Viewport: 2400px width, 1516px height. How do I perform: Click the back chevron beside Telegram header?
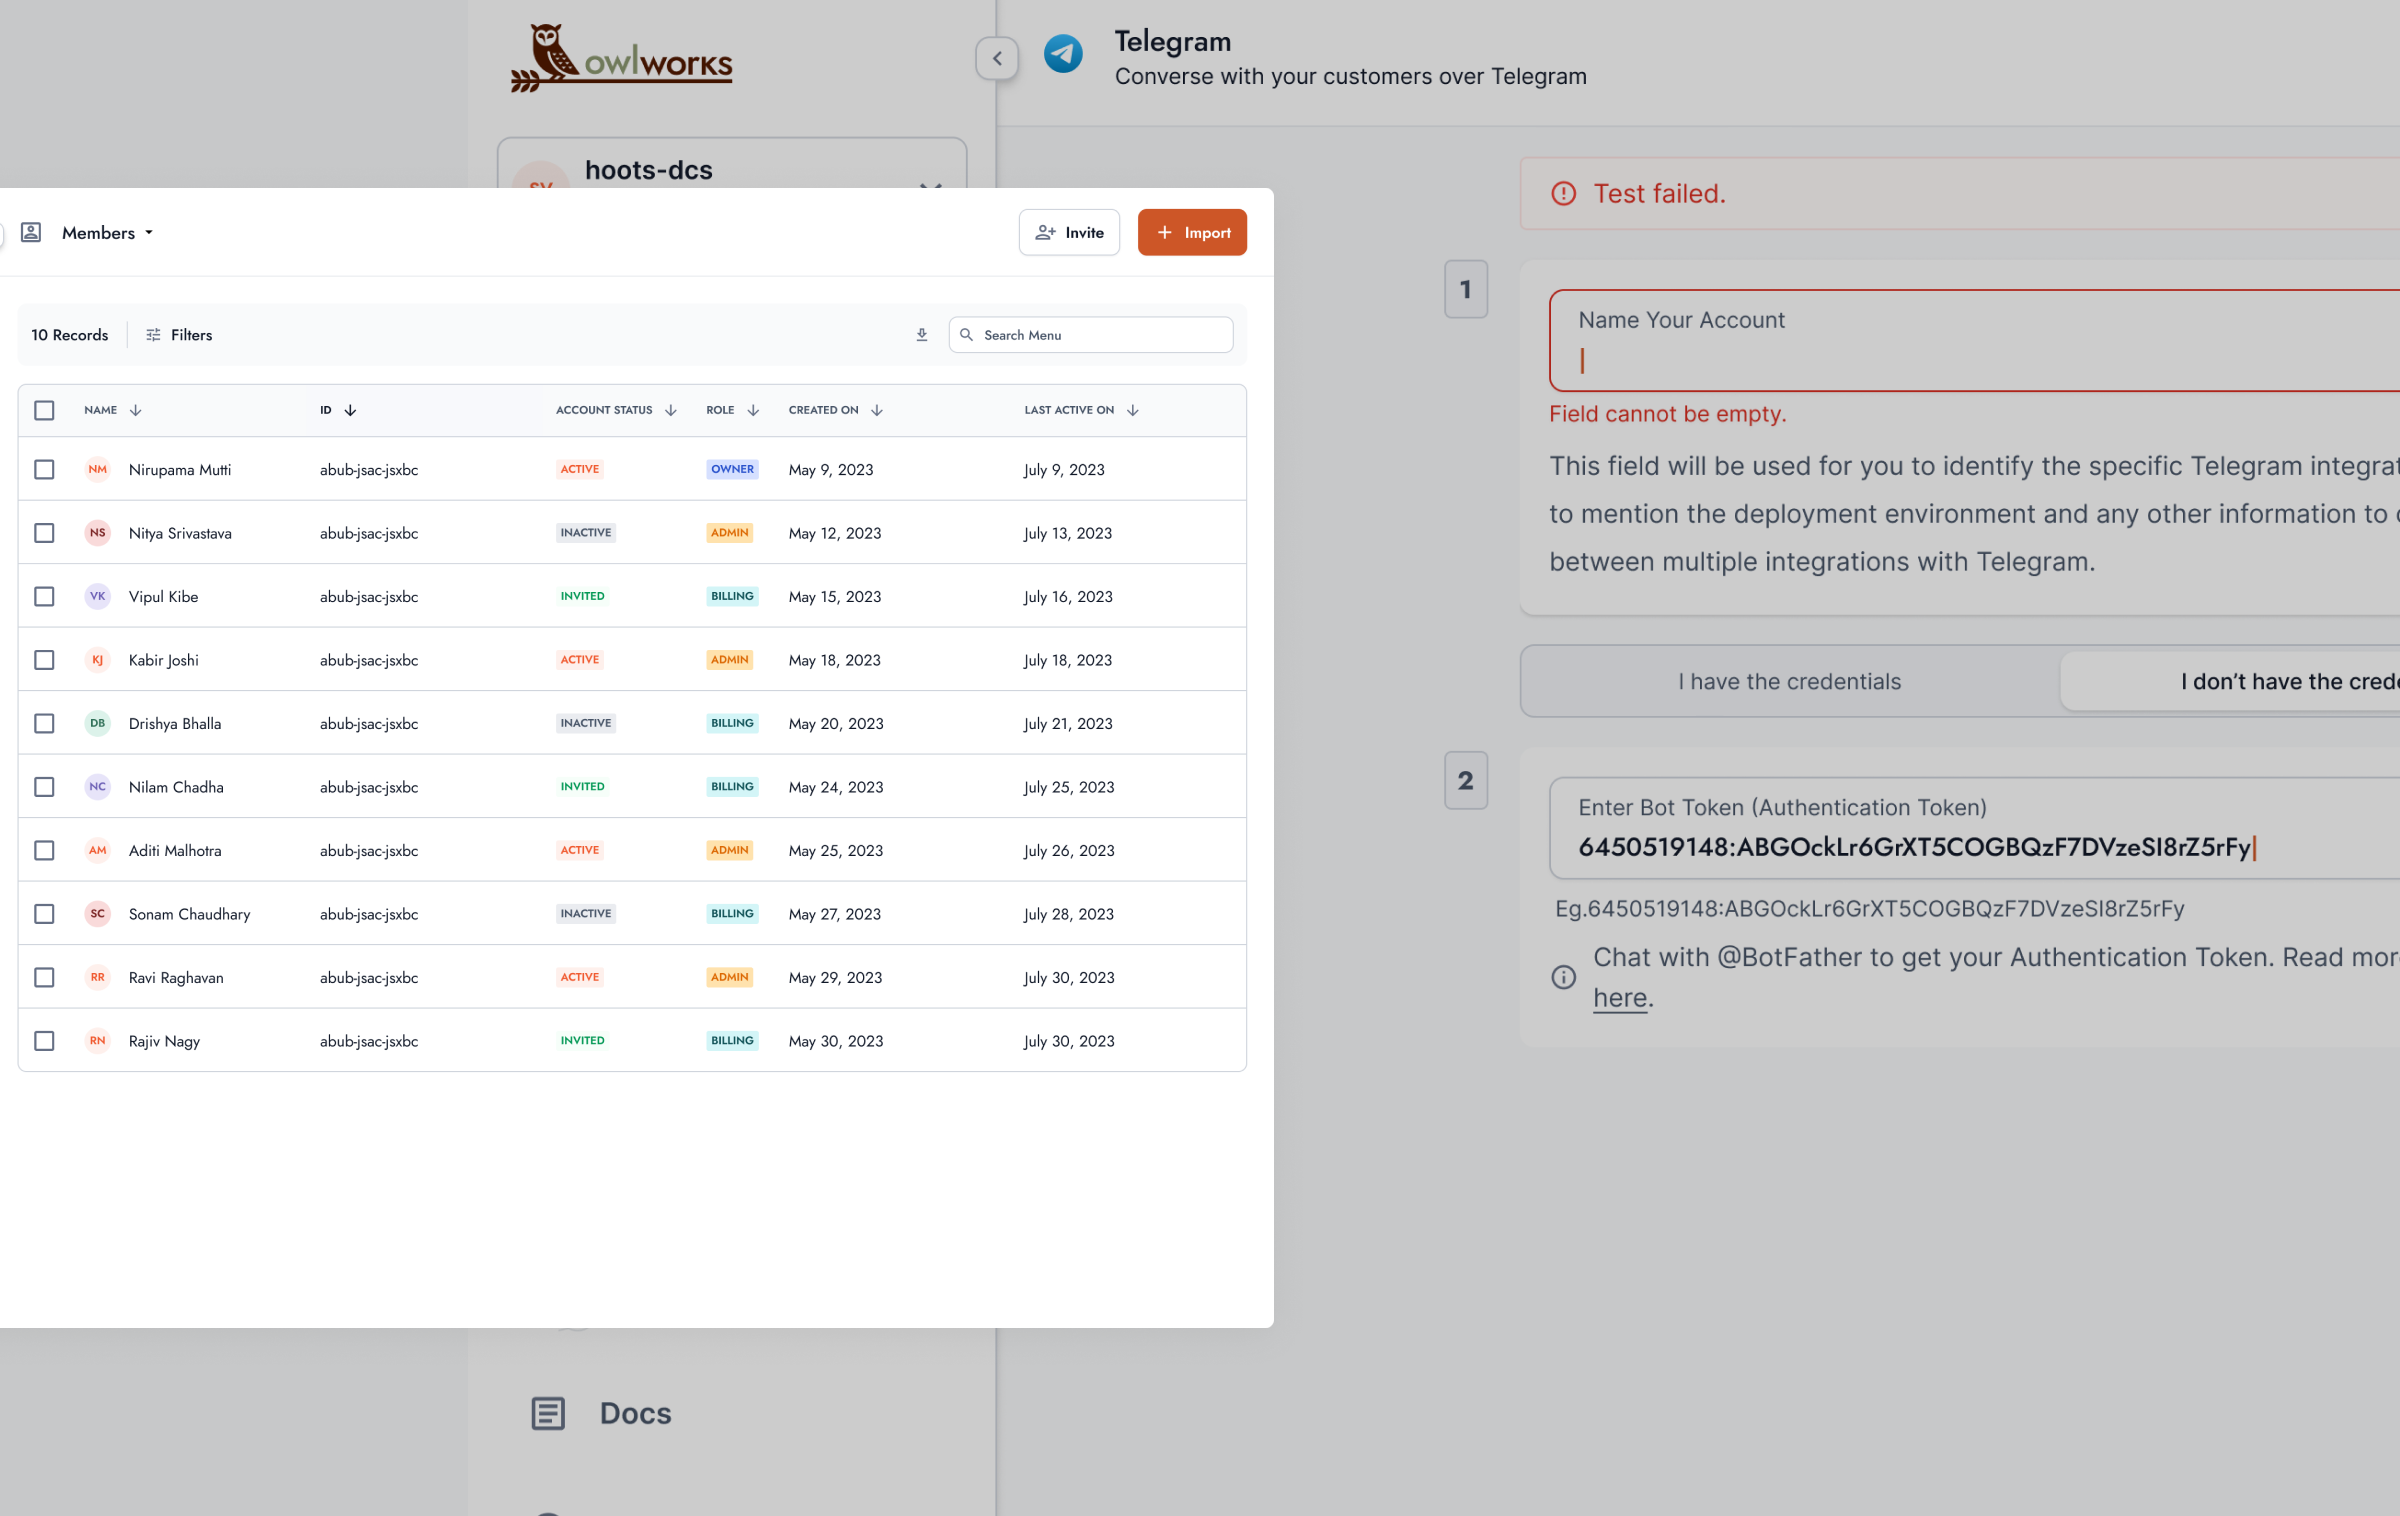[x=997, y=58]
